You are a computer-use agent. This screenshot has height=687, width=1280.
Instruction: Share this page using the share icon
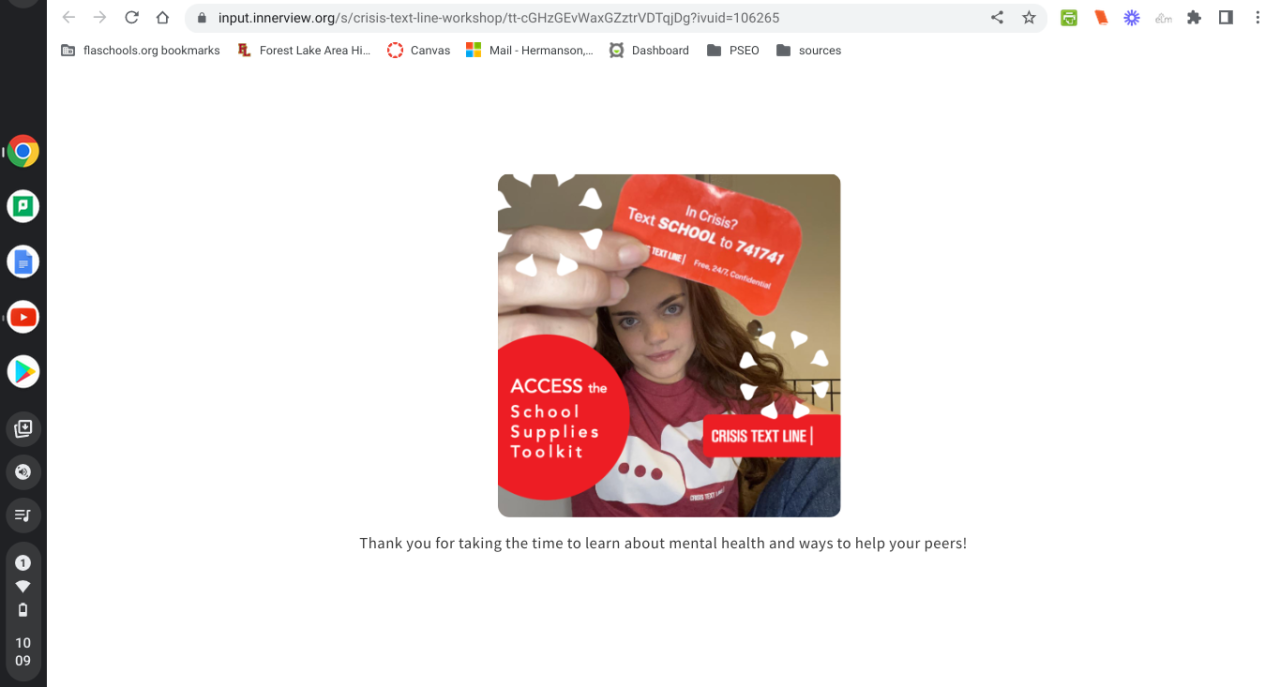click(x=997, y=18)
